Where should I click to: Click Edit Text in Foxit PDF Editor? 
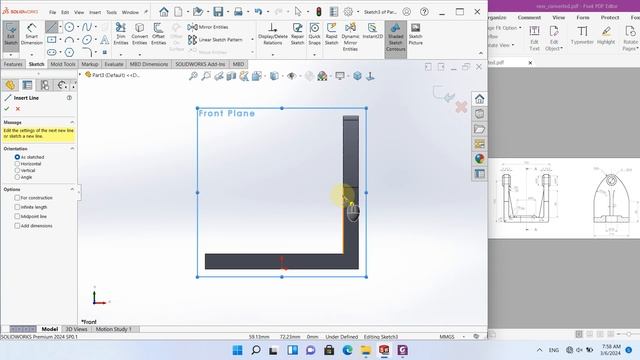point(534,38)
